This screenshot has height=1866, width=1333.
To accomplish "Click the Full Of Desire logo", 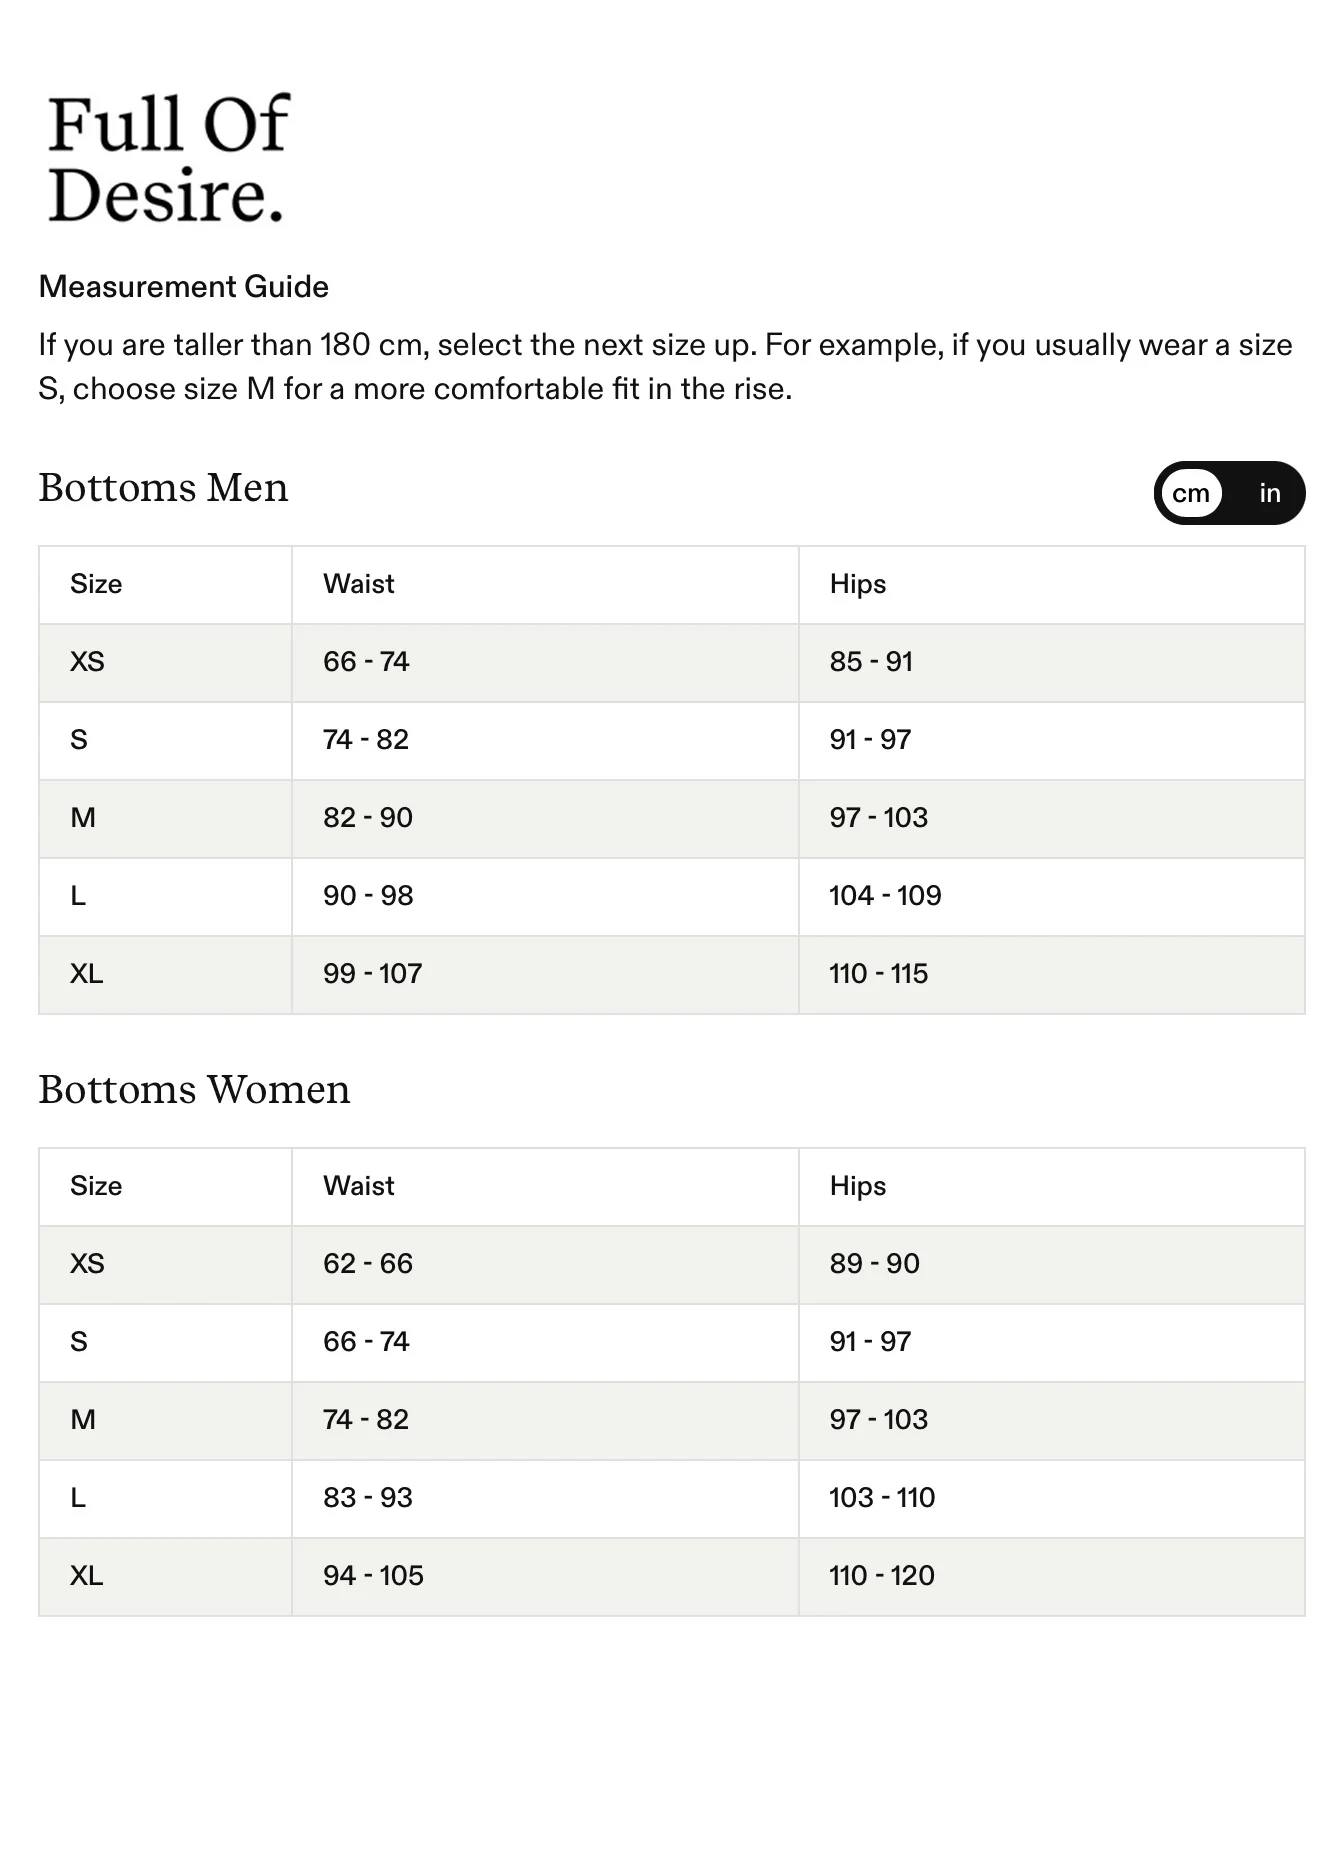I will (168, 159).
